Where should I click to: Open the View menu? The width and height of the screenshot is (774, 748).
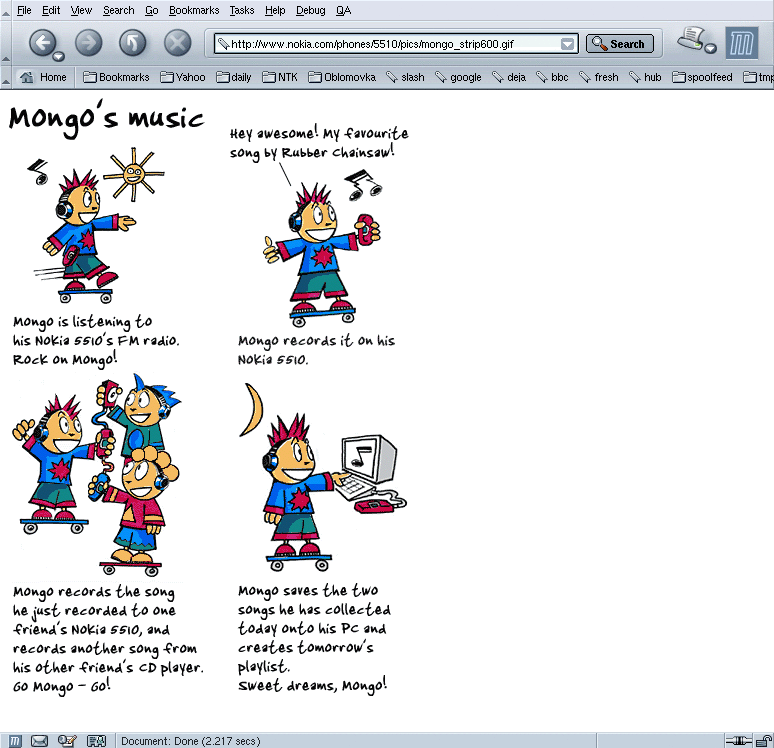point(81,10)
